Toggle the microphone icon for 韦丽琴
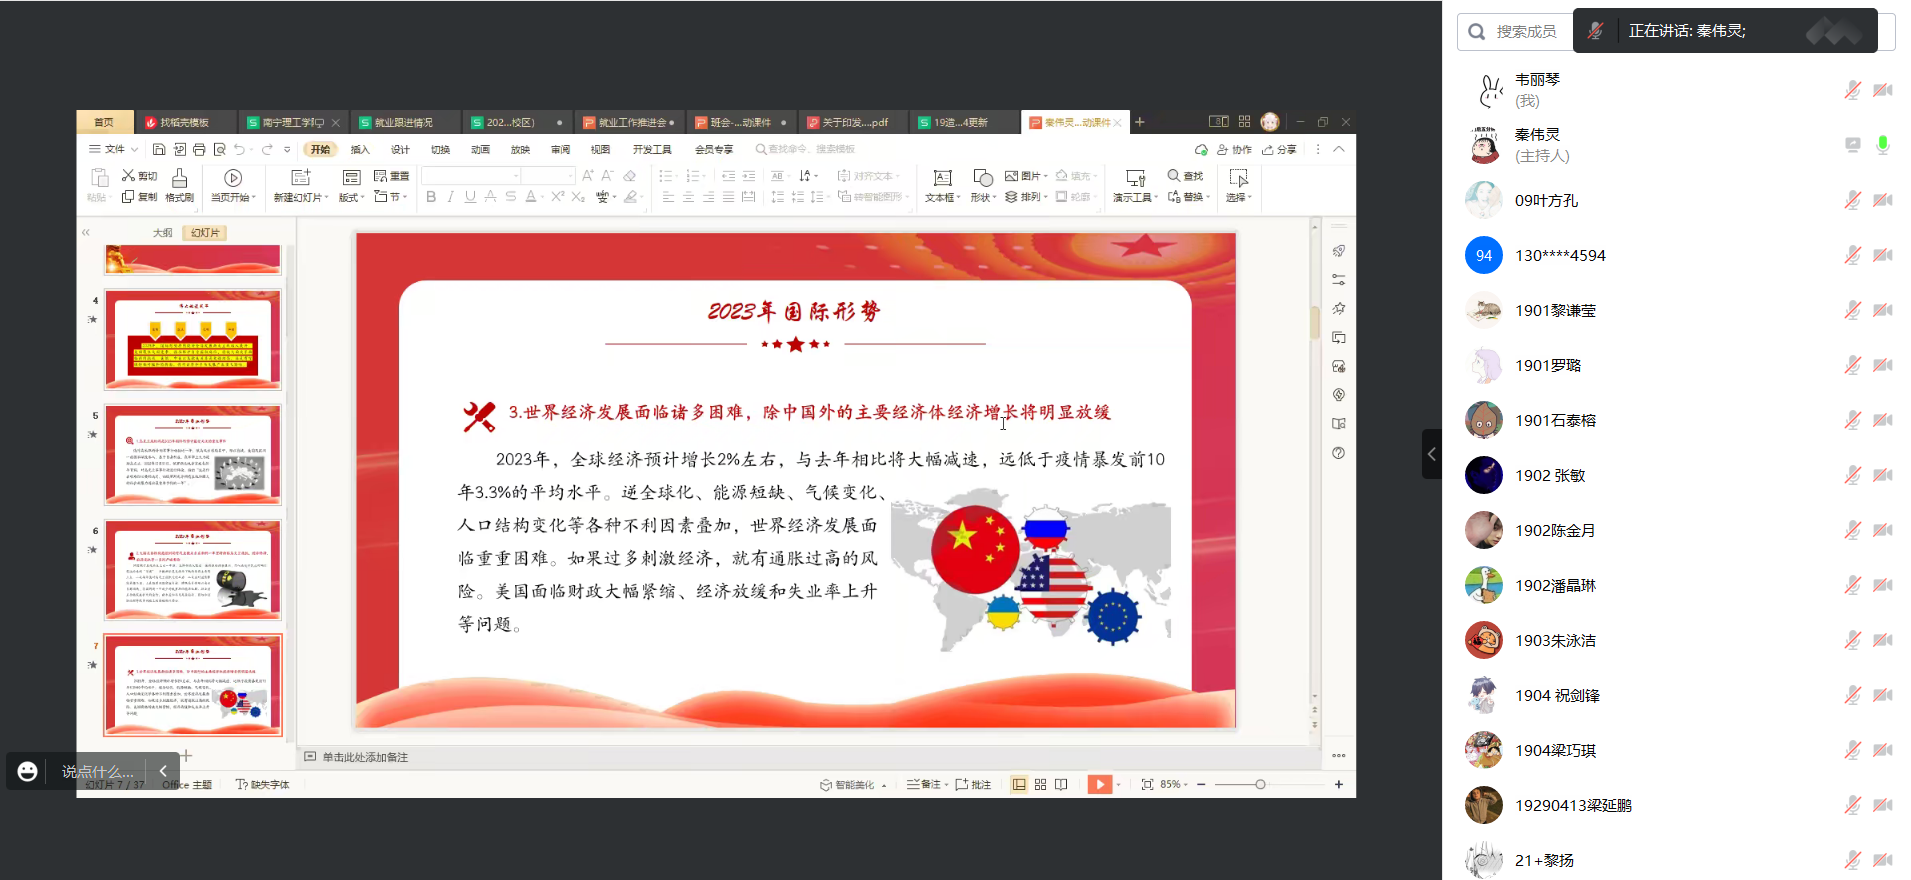This screenshot has width=1911, height=880. [x=1852, y=90]
